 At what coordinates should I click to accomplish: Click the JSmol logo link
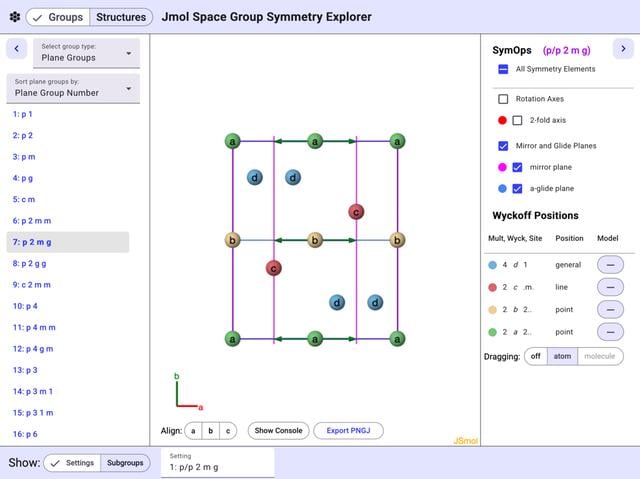(465, 441)
